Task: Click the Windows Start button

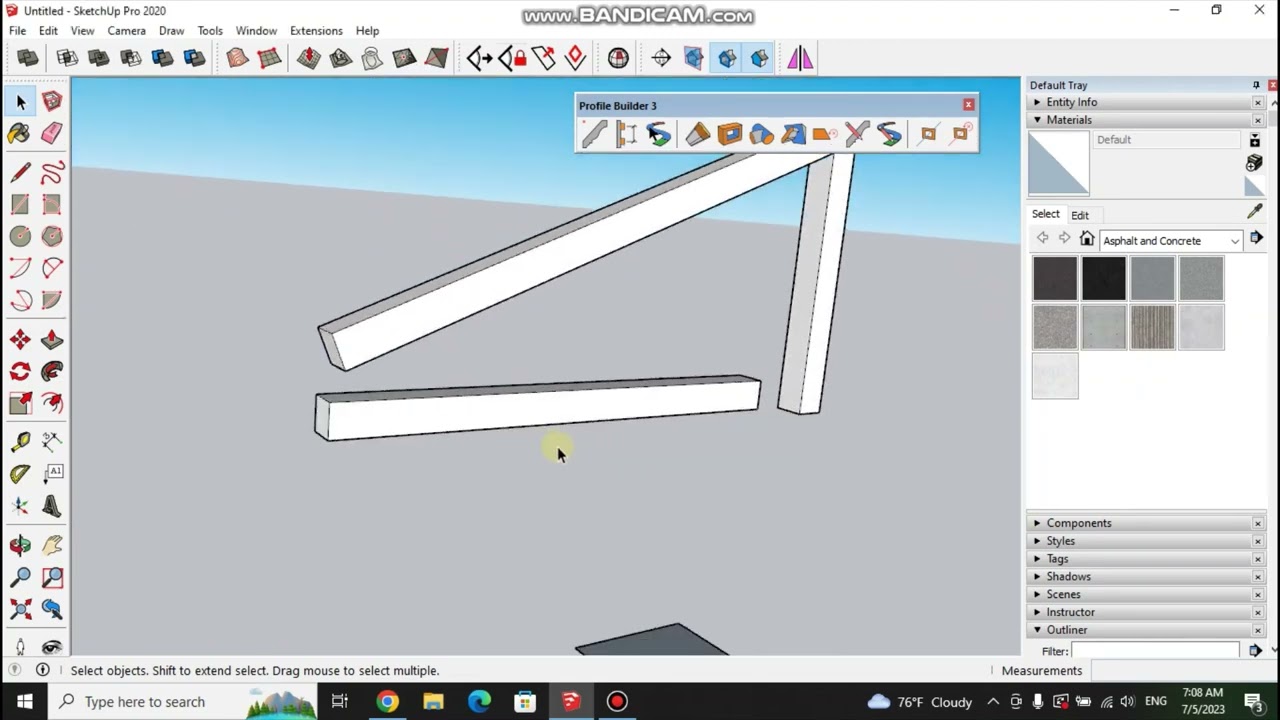Action: click(x=24, y=701)
